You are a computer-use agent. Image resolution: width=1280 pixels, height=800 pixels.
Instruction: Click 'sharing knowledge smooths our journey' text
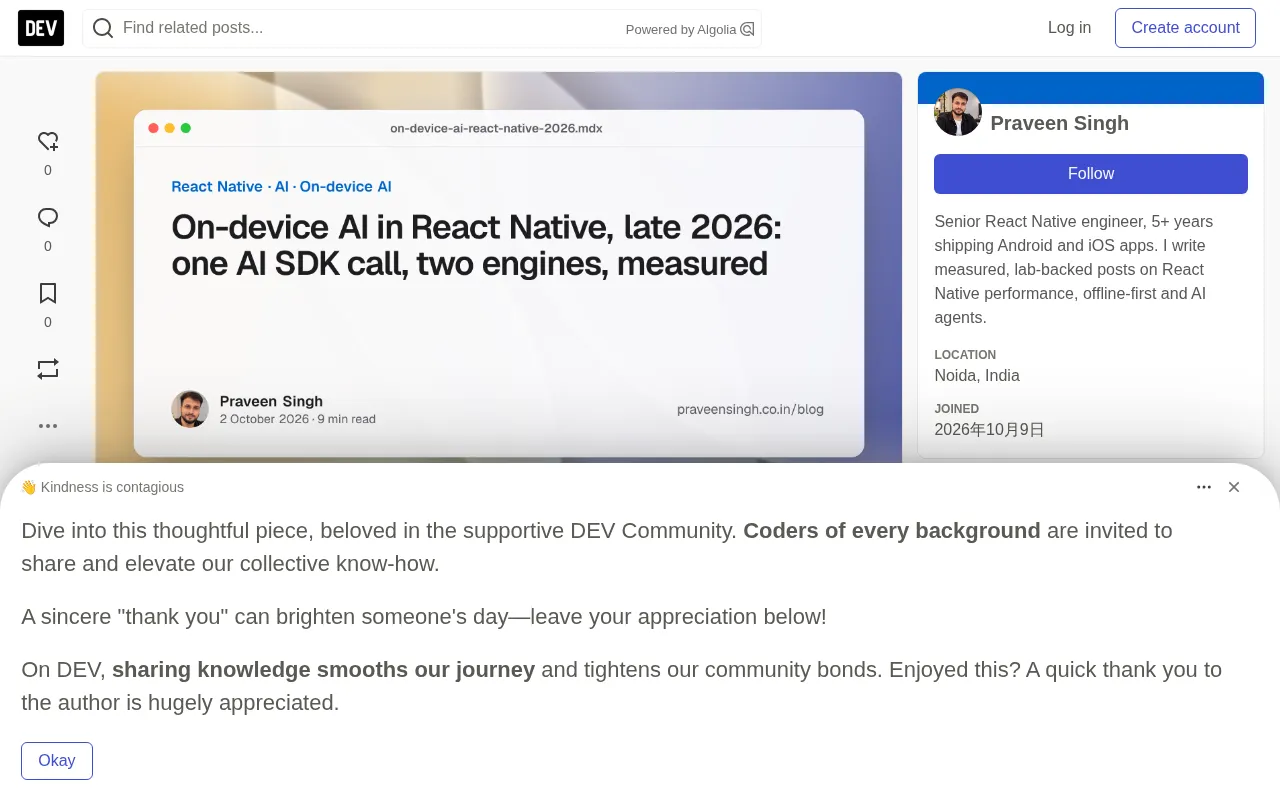pos(323,670)
